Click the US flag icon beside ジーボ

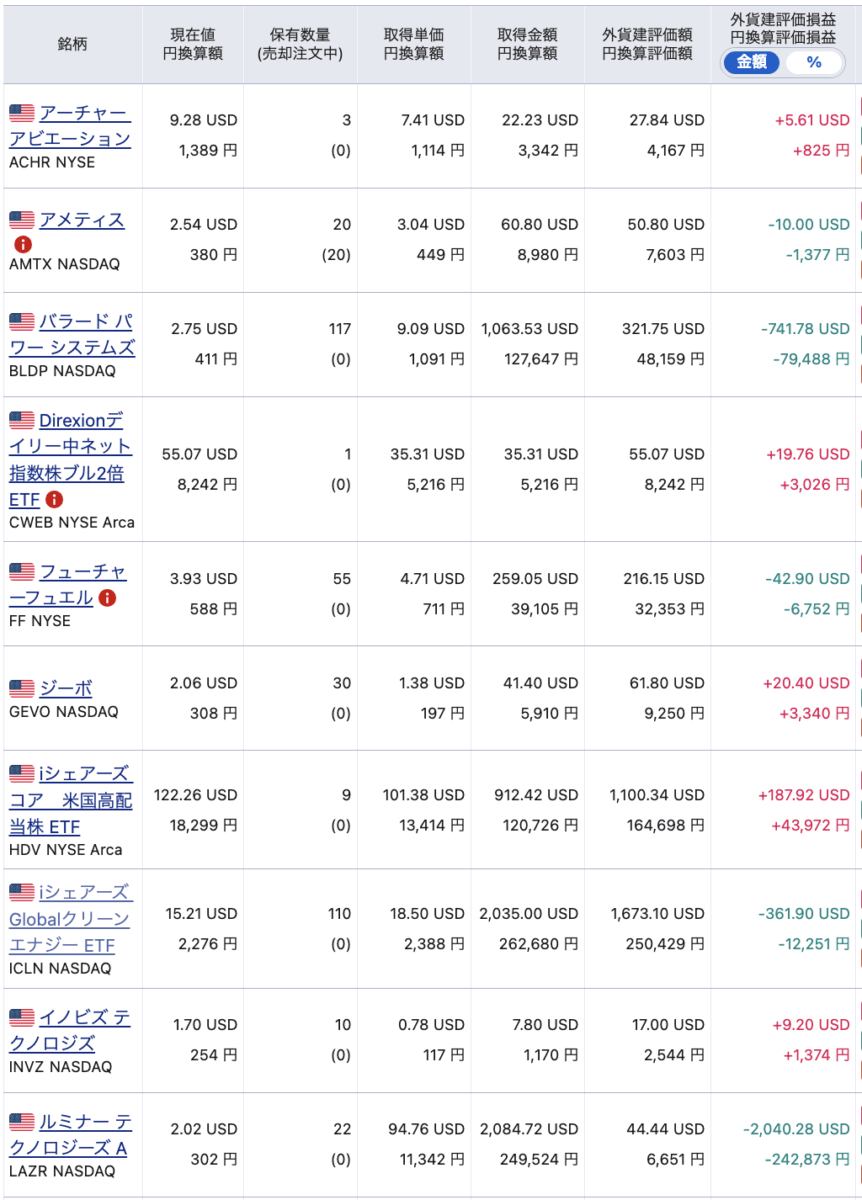tap(22, 688)
